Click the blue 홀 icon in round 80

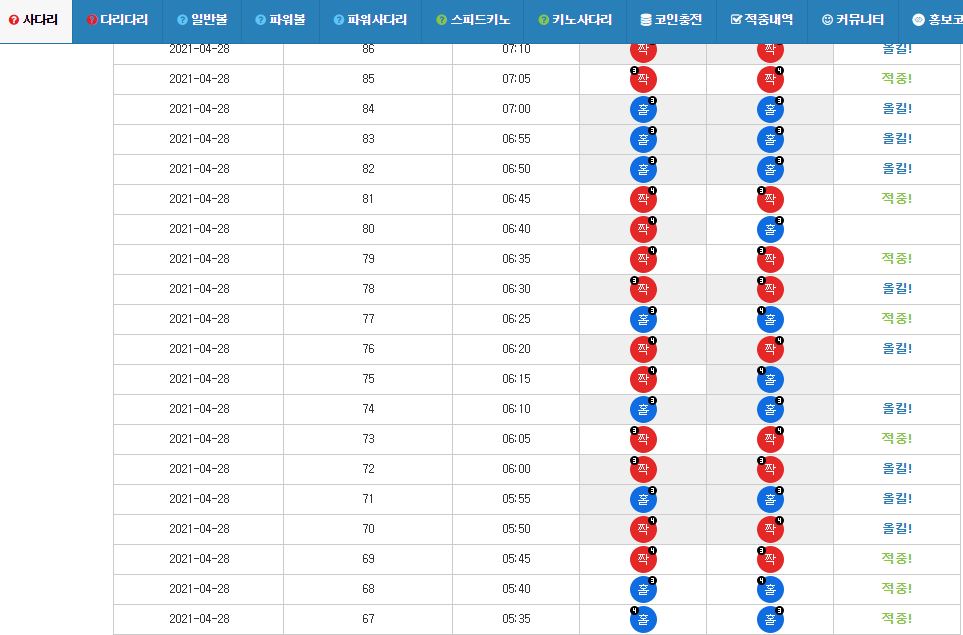pyautogui.click(x=770, y=229)
